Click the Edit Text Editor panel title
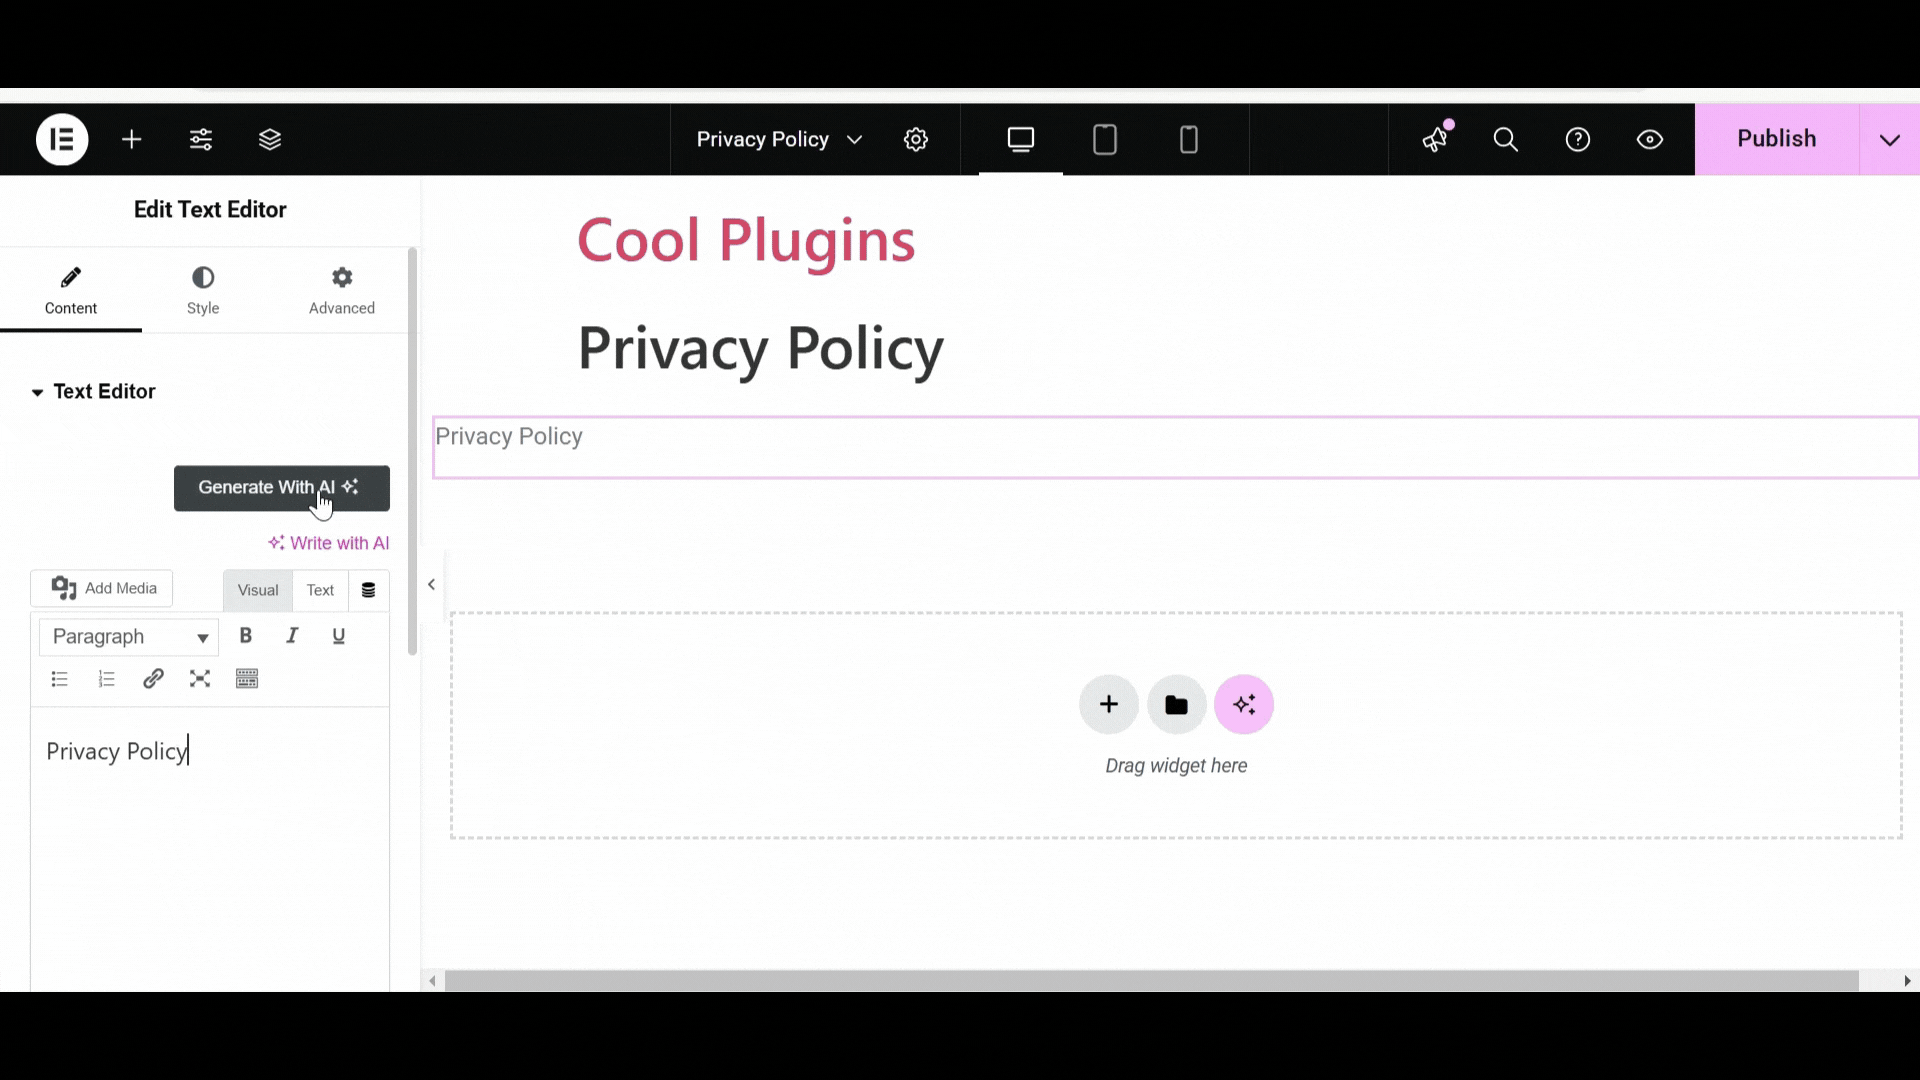This screenshot has height=1080, width=1920. [210, 210]
